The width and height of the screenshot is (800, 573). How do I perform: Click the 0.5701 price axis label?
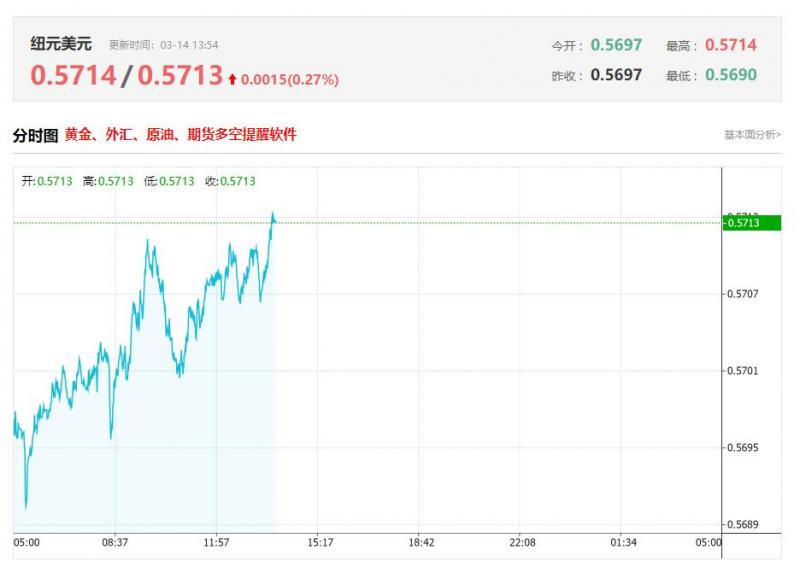pyautogui.click(x=742, y=371)
